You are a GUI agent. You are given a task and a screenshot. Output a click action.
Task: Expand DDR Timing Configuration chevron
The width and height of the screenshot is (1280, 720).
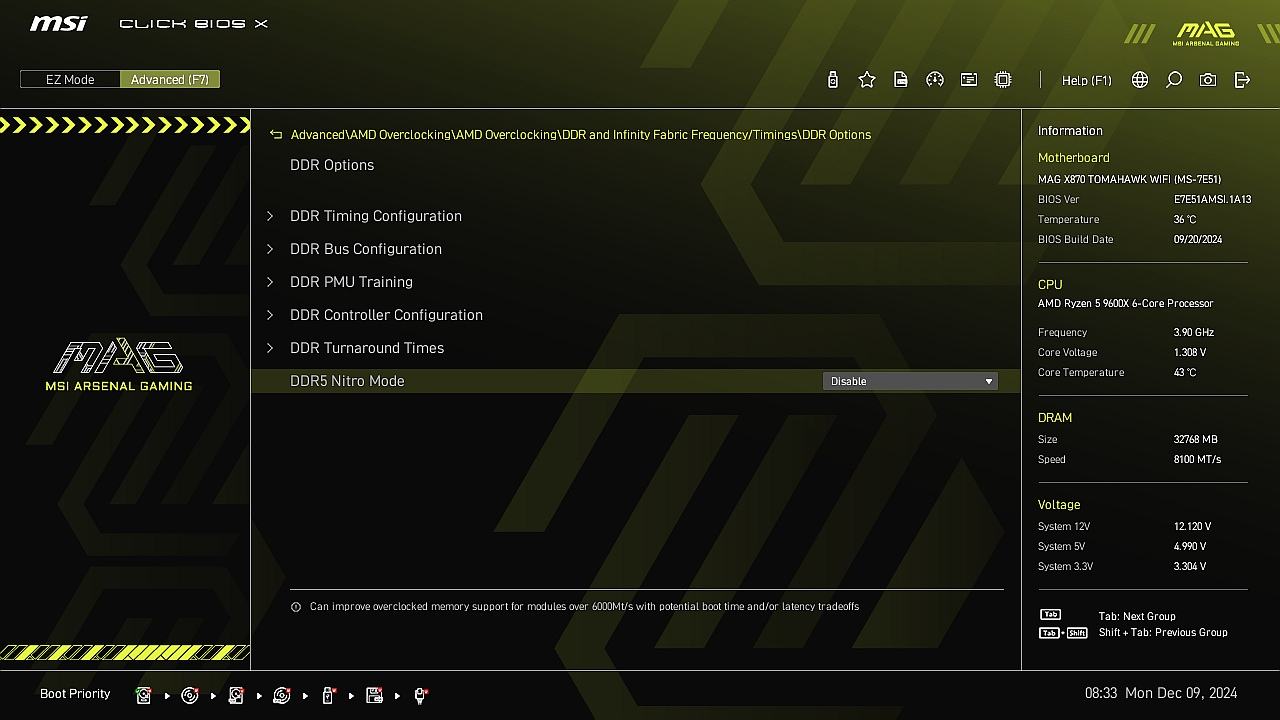point(270,216)
